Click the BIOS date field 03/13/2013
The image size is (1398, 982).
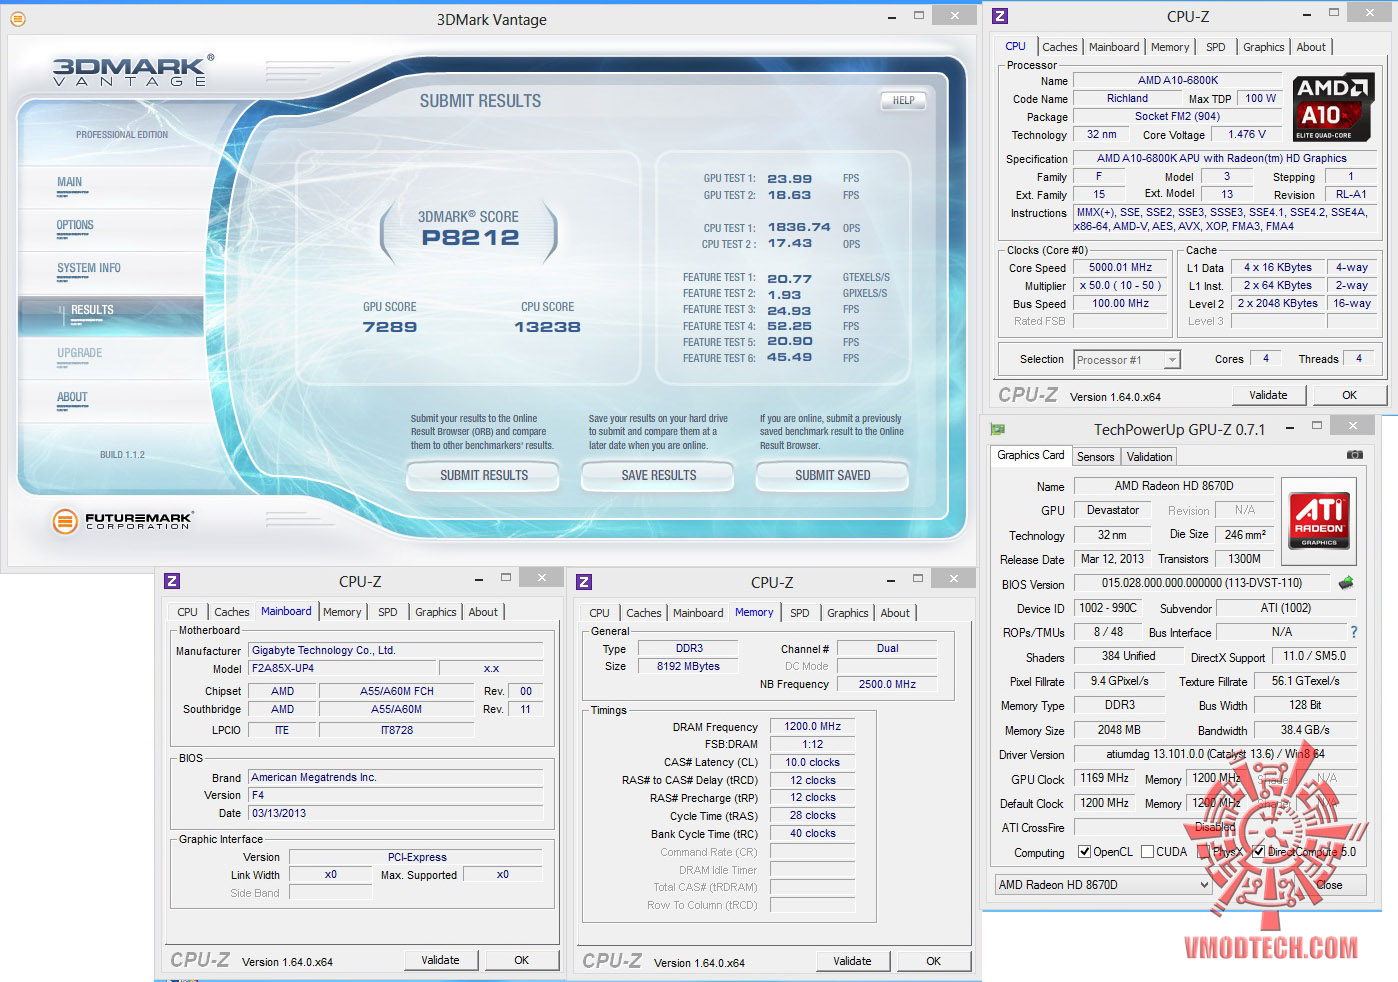(x=395, y=813)
